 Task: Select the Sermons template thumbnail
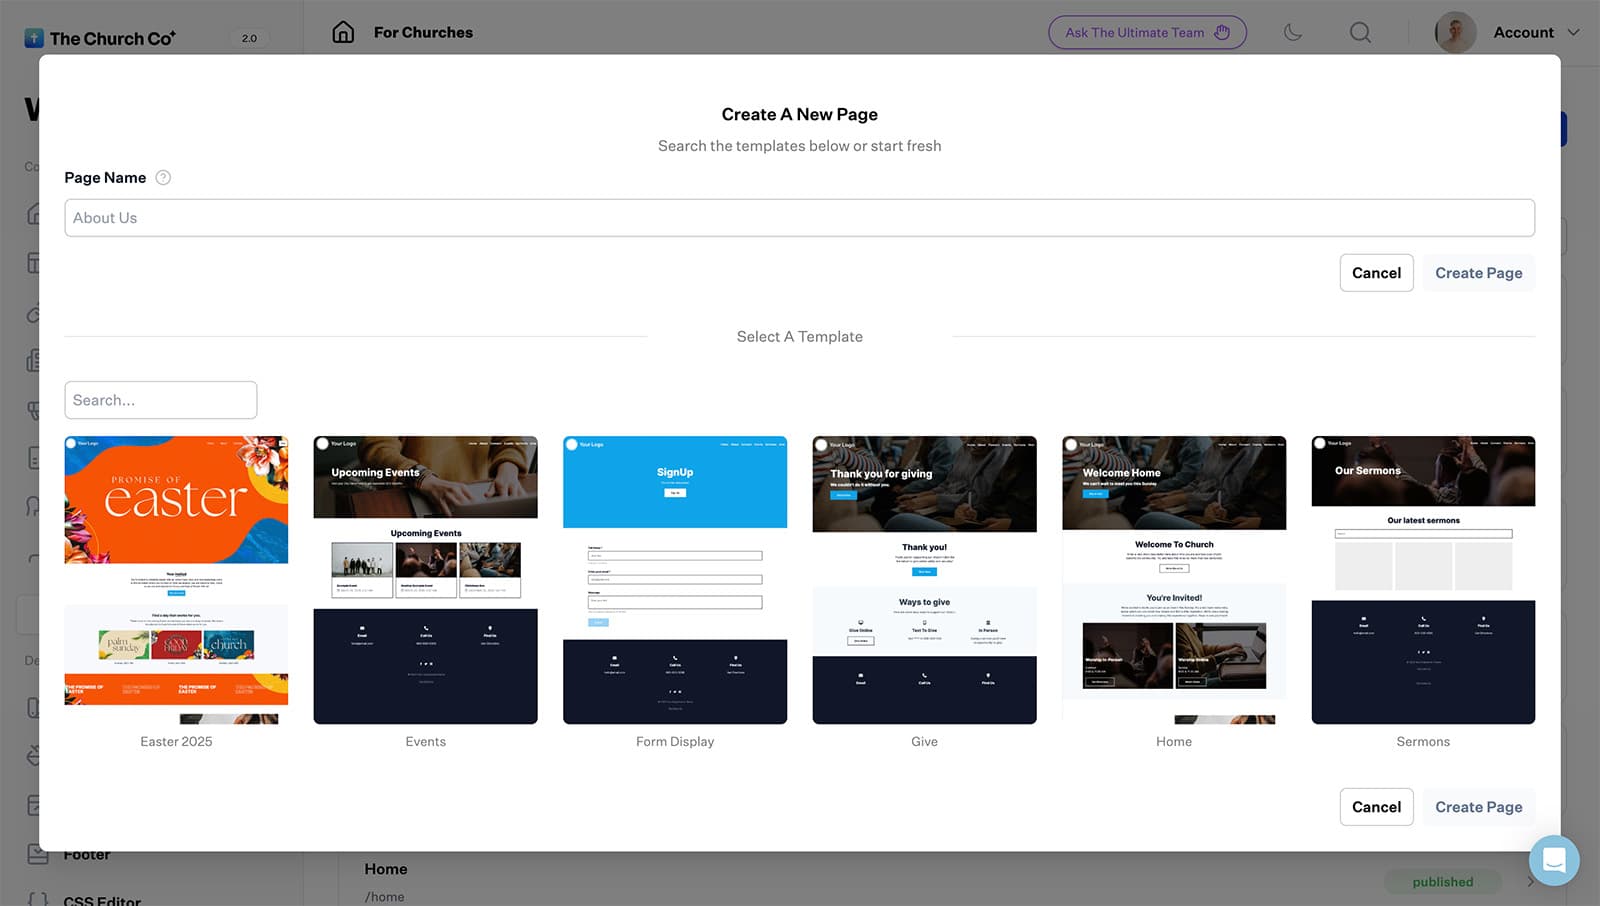(x=1423, y=580)
